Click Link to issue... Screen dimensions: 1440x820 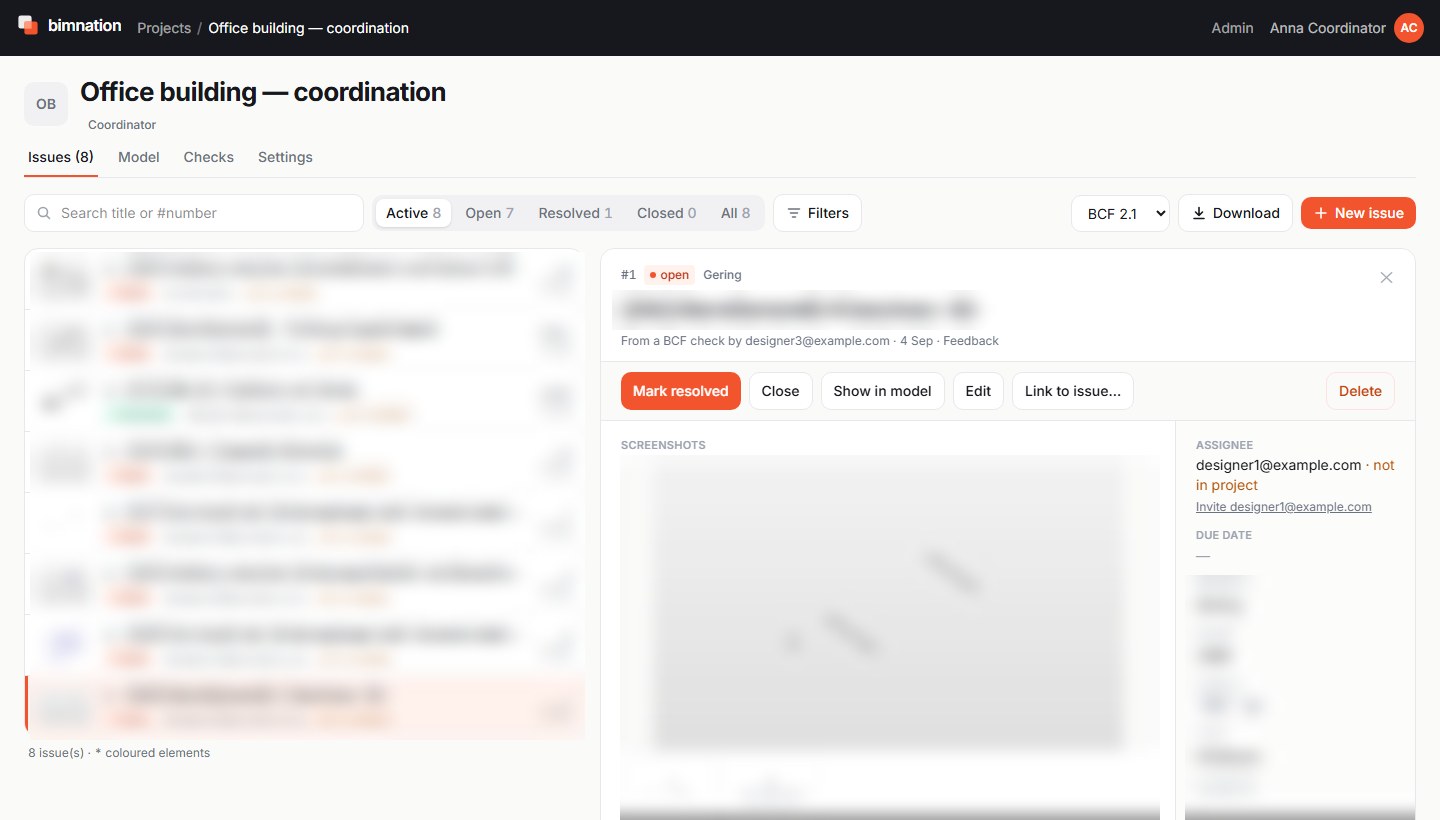pos(1073,391)
